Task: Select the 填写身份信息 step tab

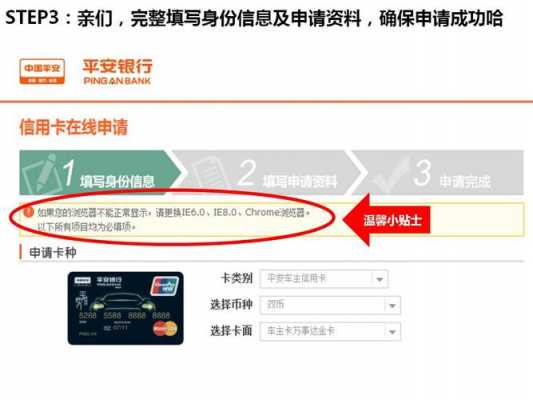Action: click(x=101, y=173)
